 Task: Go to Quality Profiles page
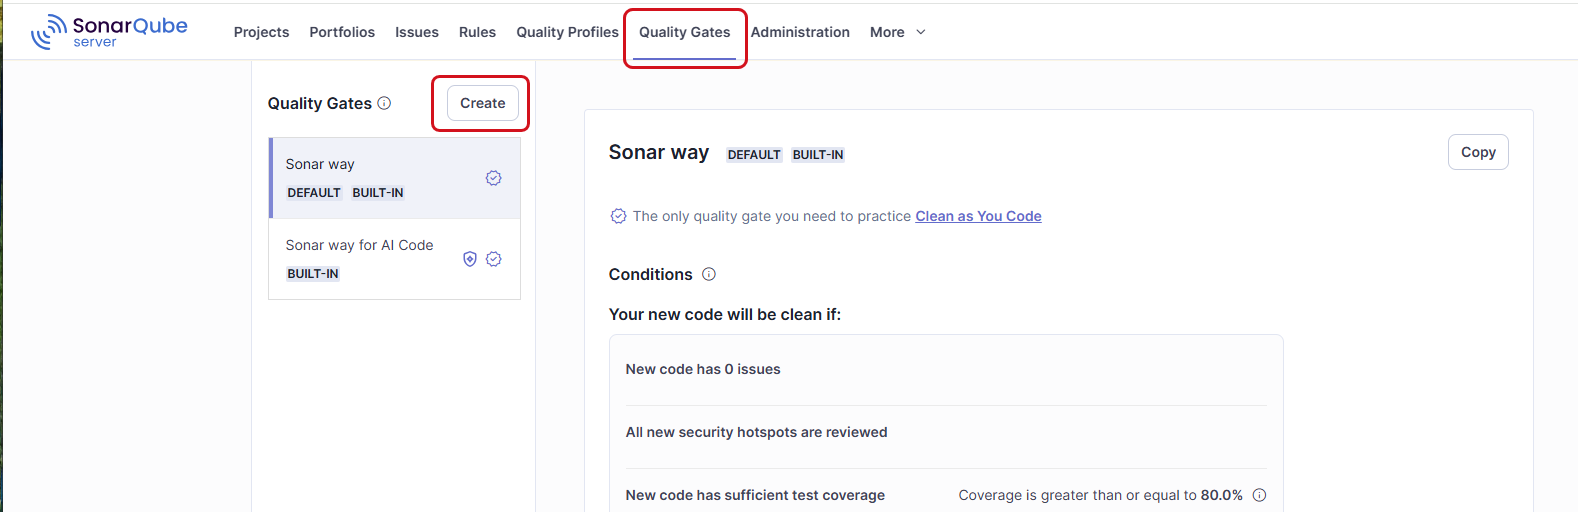point(567,32)
